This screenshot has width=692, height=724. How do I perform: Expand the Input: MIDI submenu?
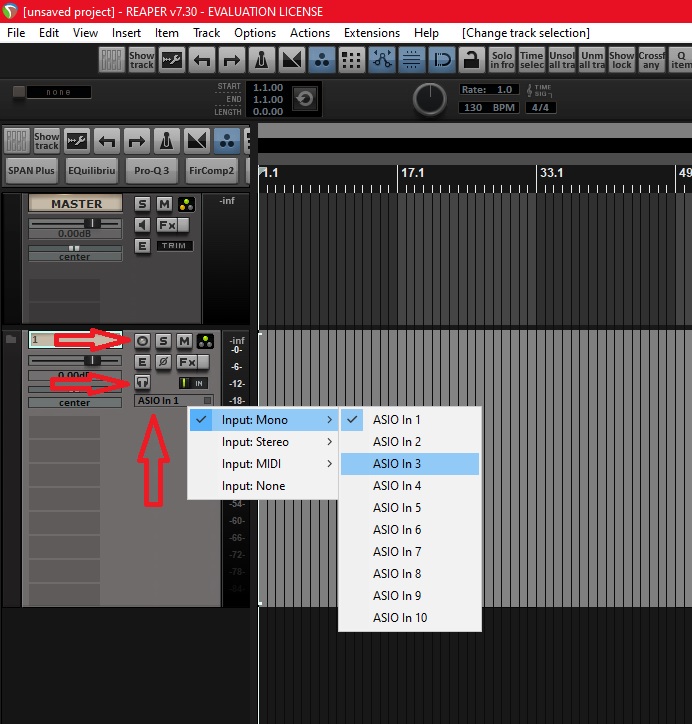[263, 464]
